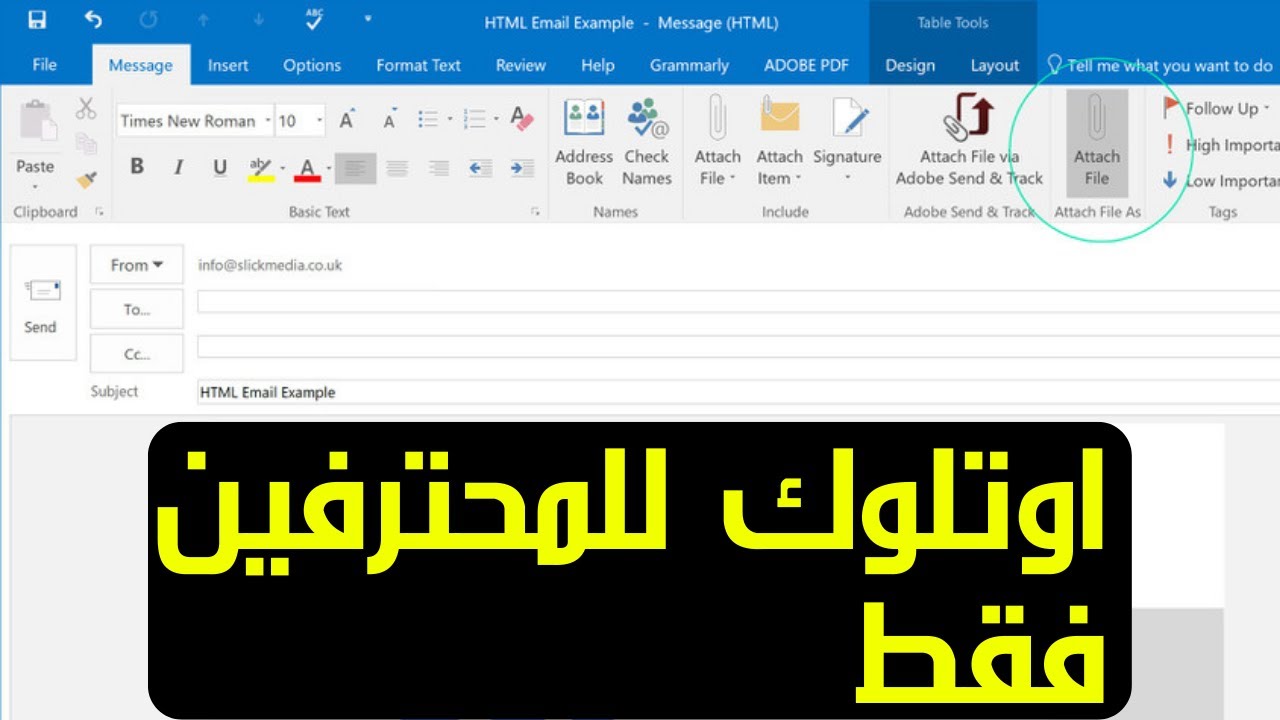Click the Format Painter brush
The width and height of the screenshot is (1280, 720).
click(x=86, y=181)
